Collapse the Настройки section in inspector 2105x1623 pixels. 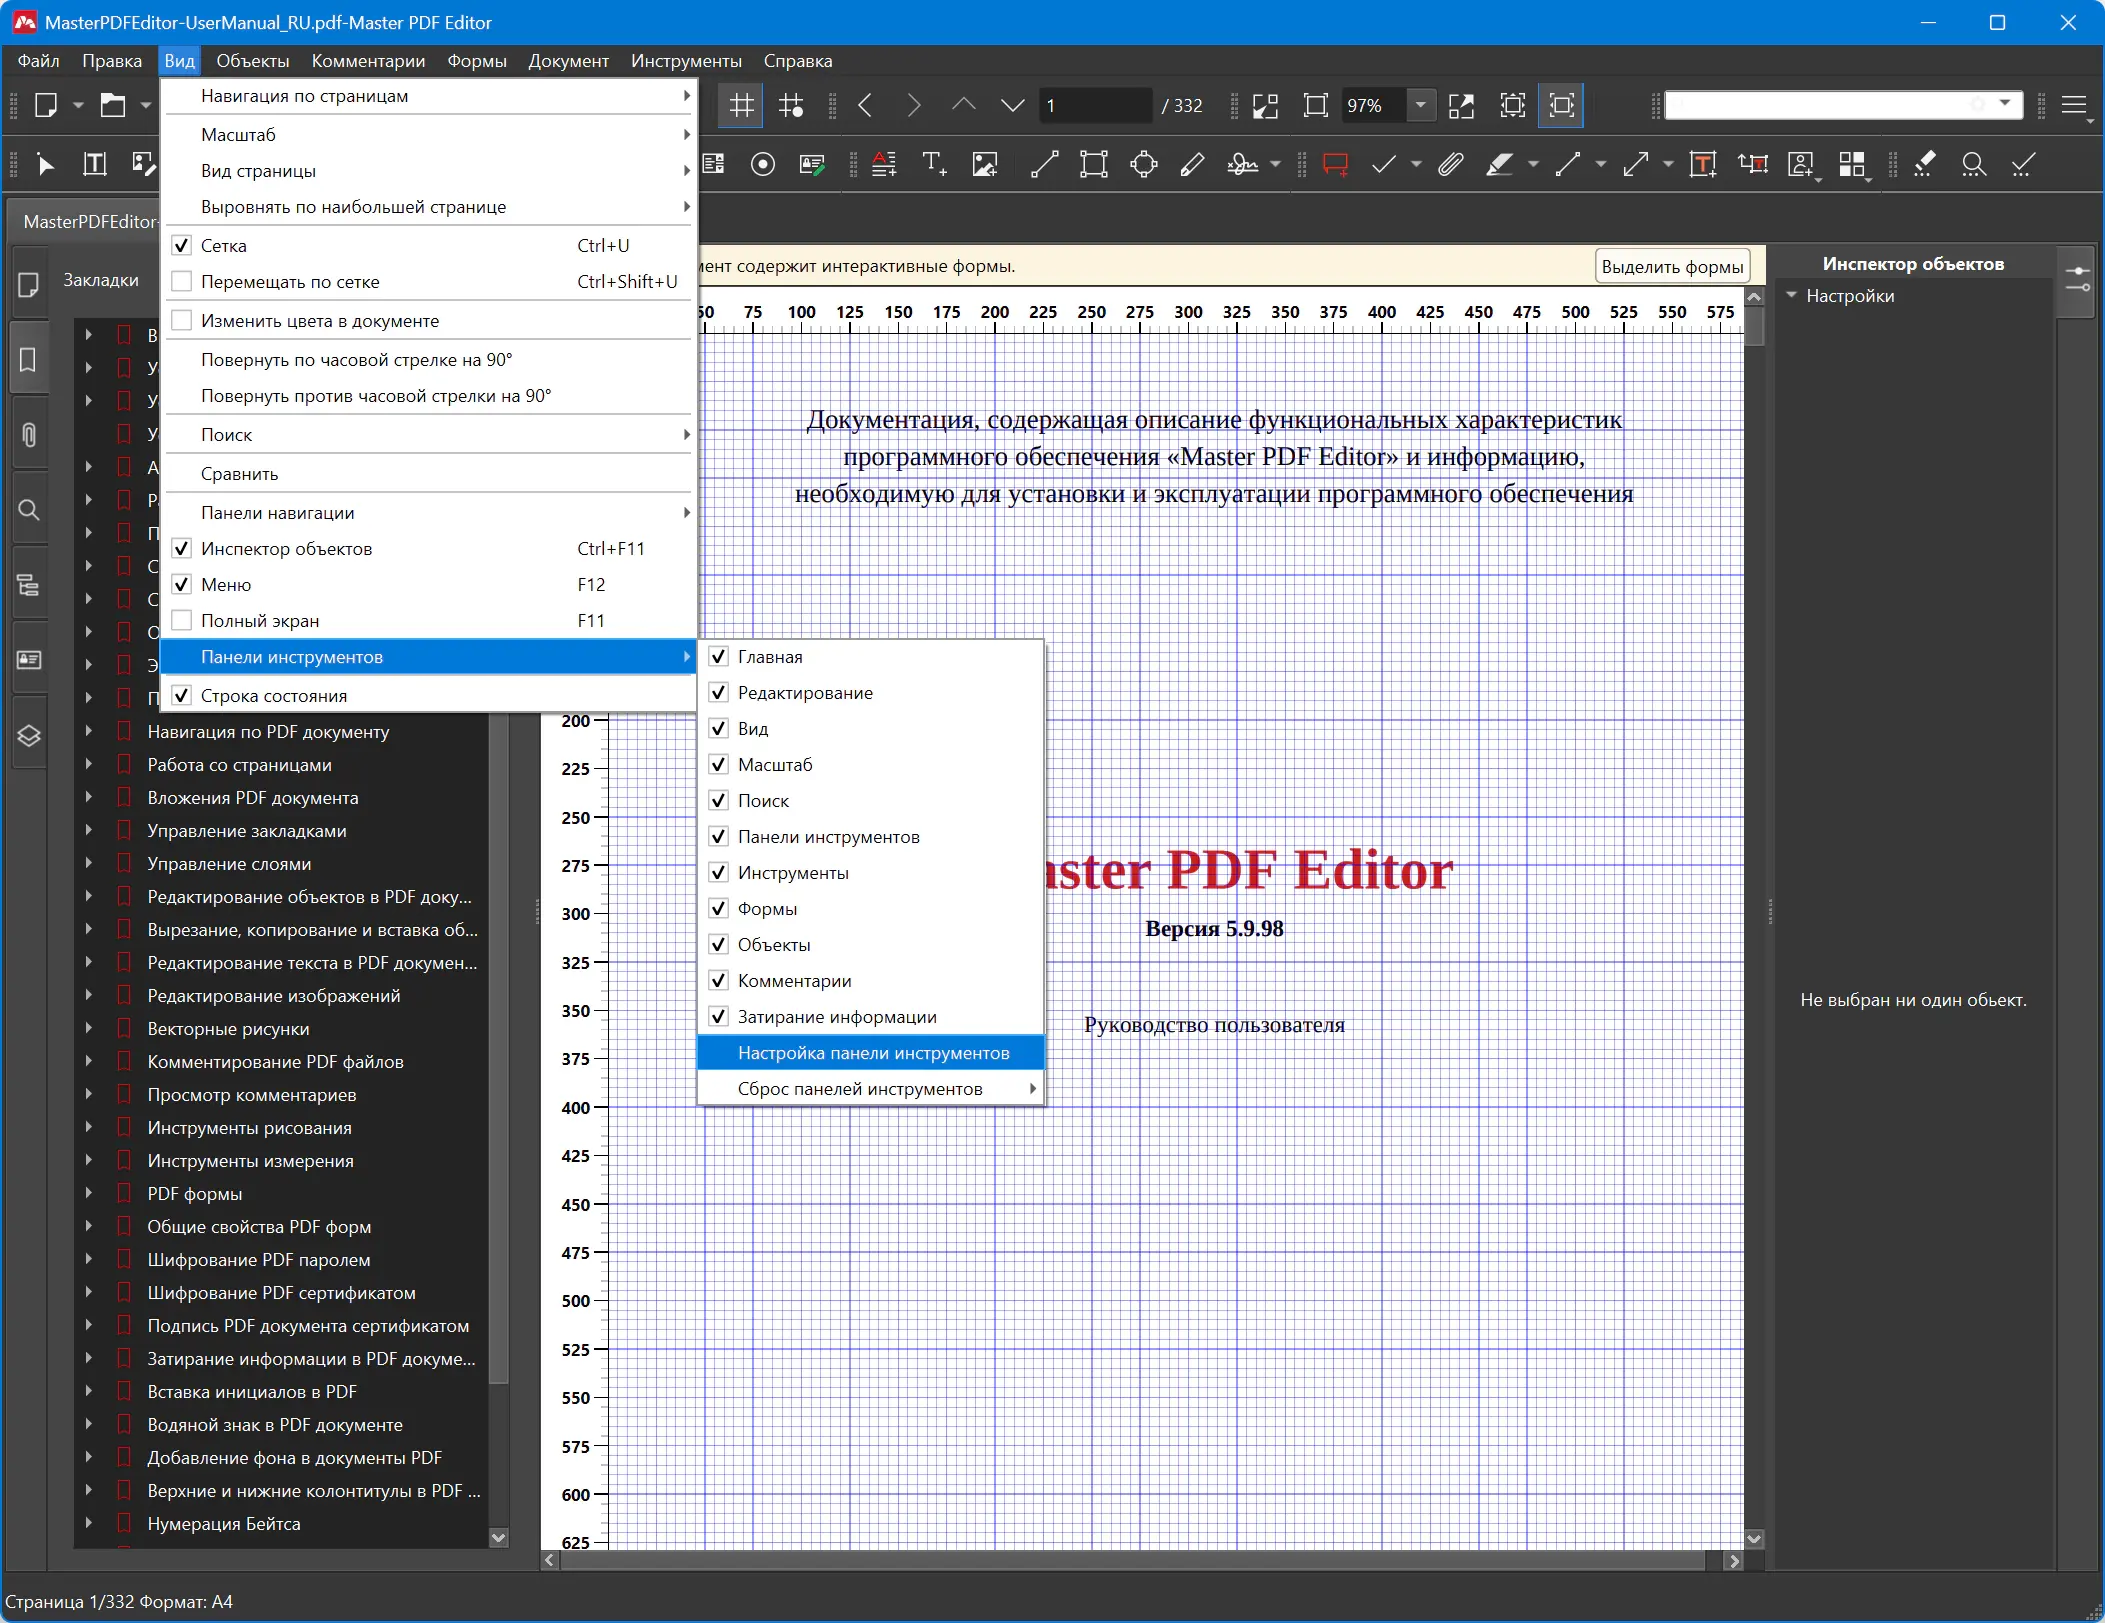tap(1792, 296)
